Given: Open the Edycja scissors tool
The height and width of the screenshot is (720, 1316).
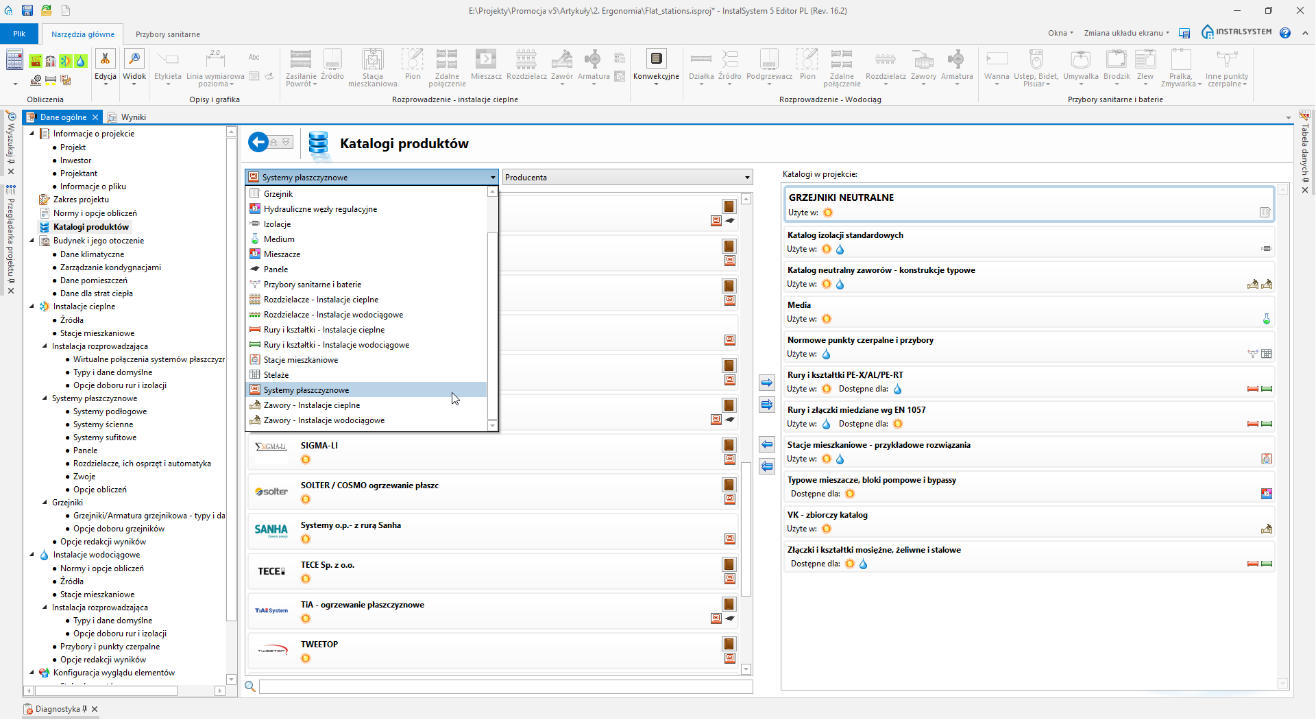Looking at the screenshot, I should [x=105, y=58].
